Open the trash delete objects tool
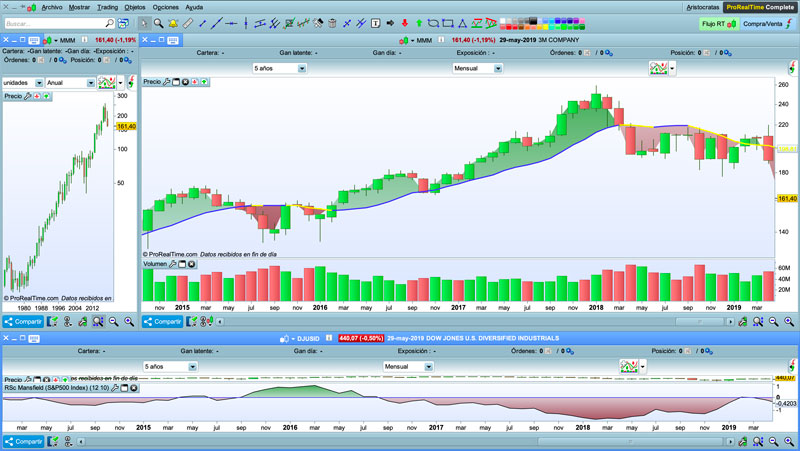800x451 pixels. pos(332,23)
